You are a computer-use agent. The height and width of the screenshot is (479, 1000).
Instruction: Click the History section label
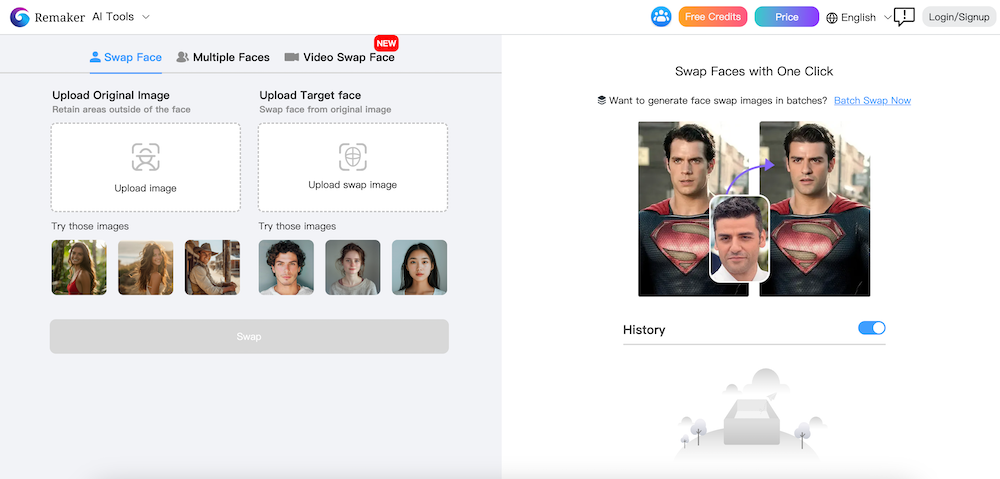click(644, 330)
